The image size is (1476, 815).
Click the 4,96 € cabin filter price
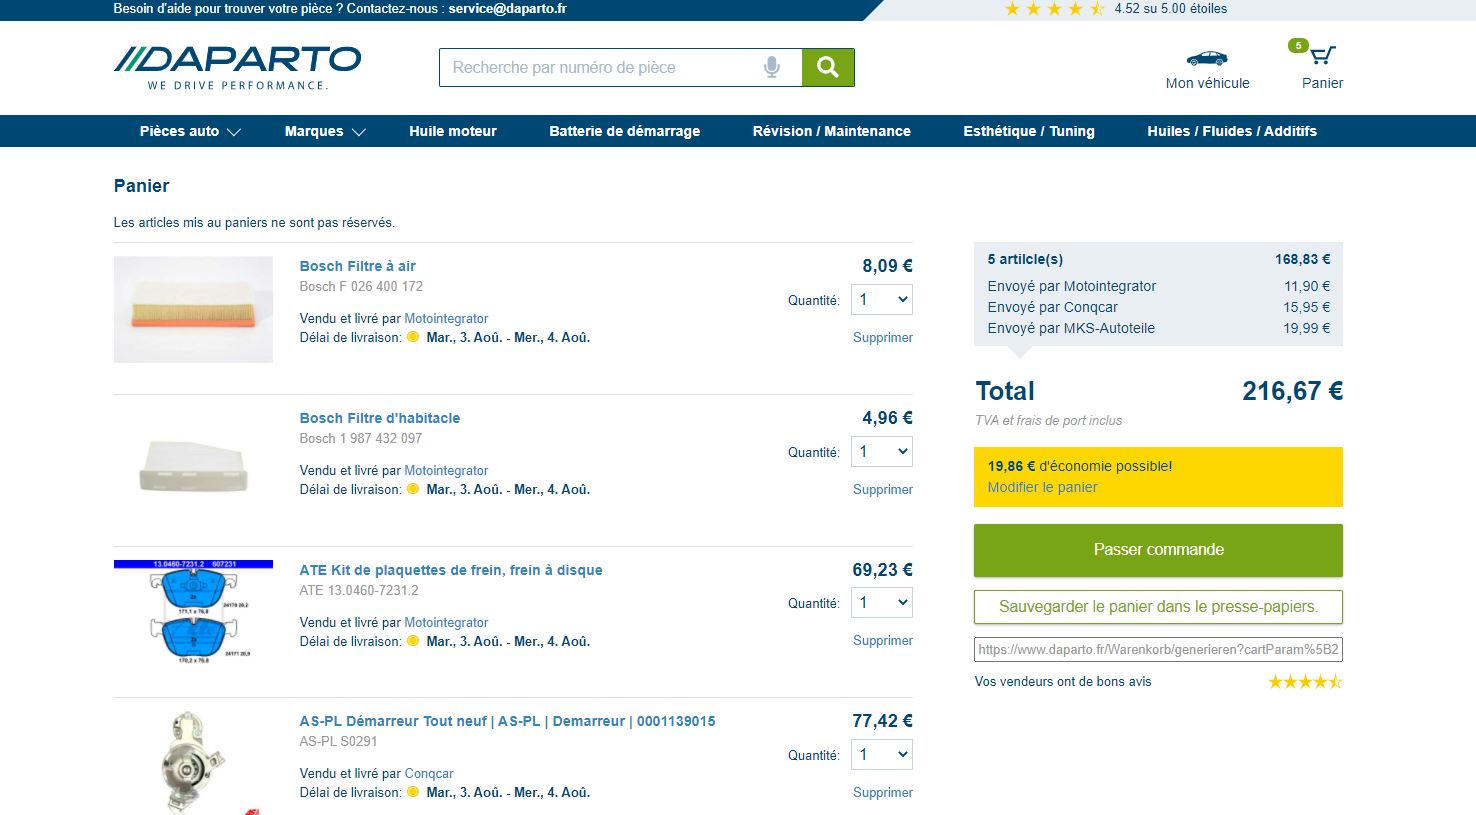888,418
